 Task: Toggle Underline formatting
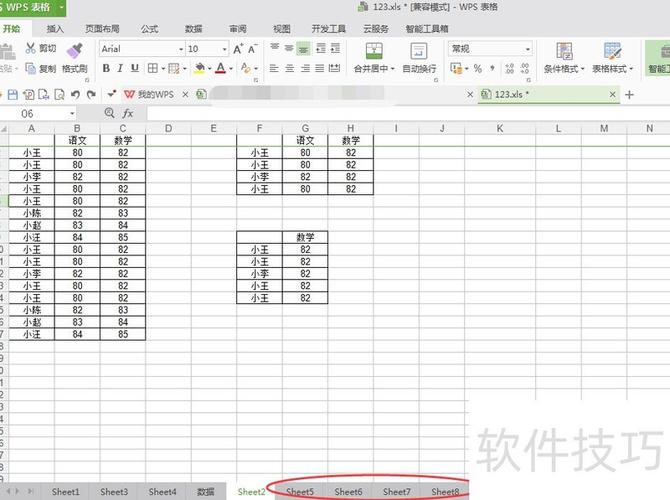[x=135, y=68]
